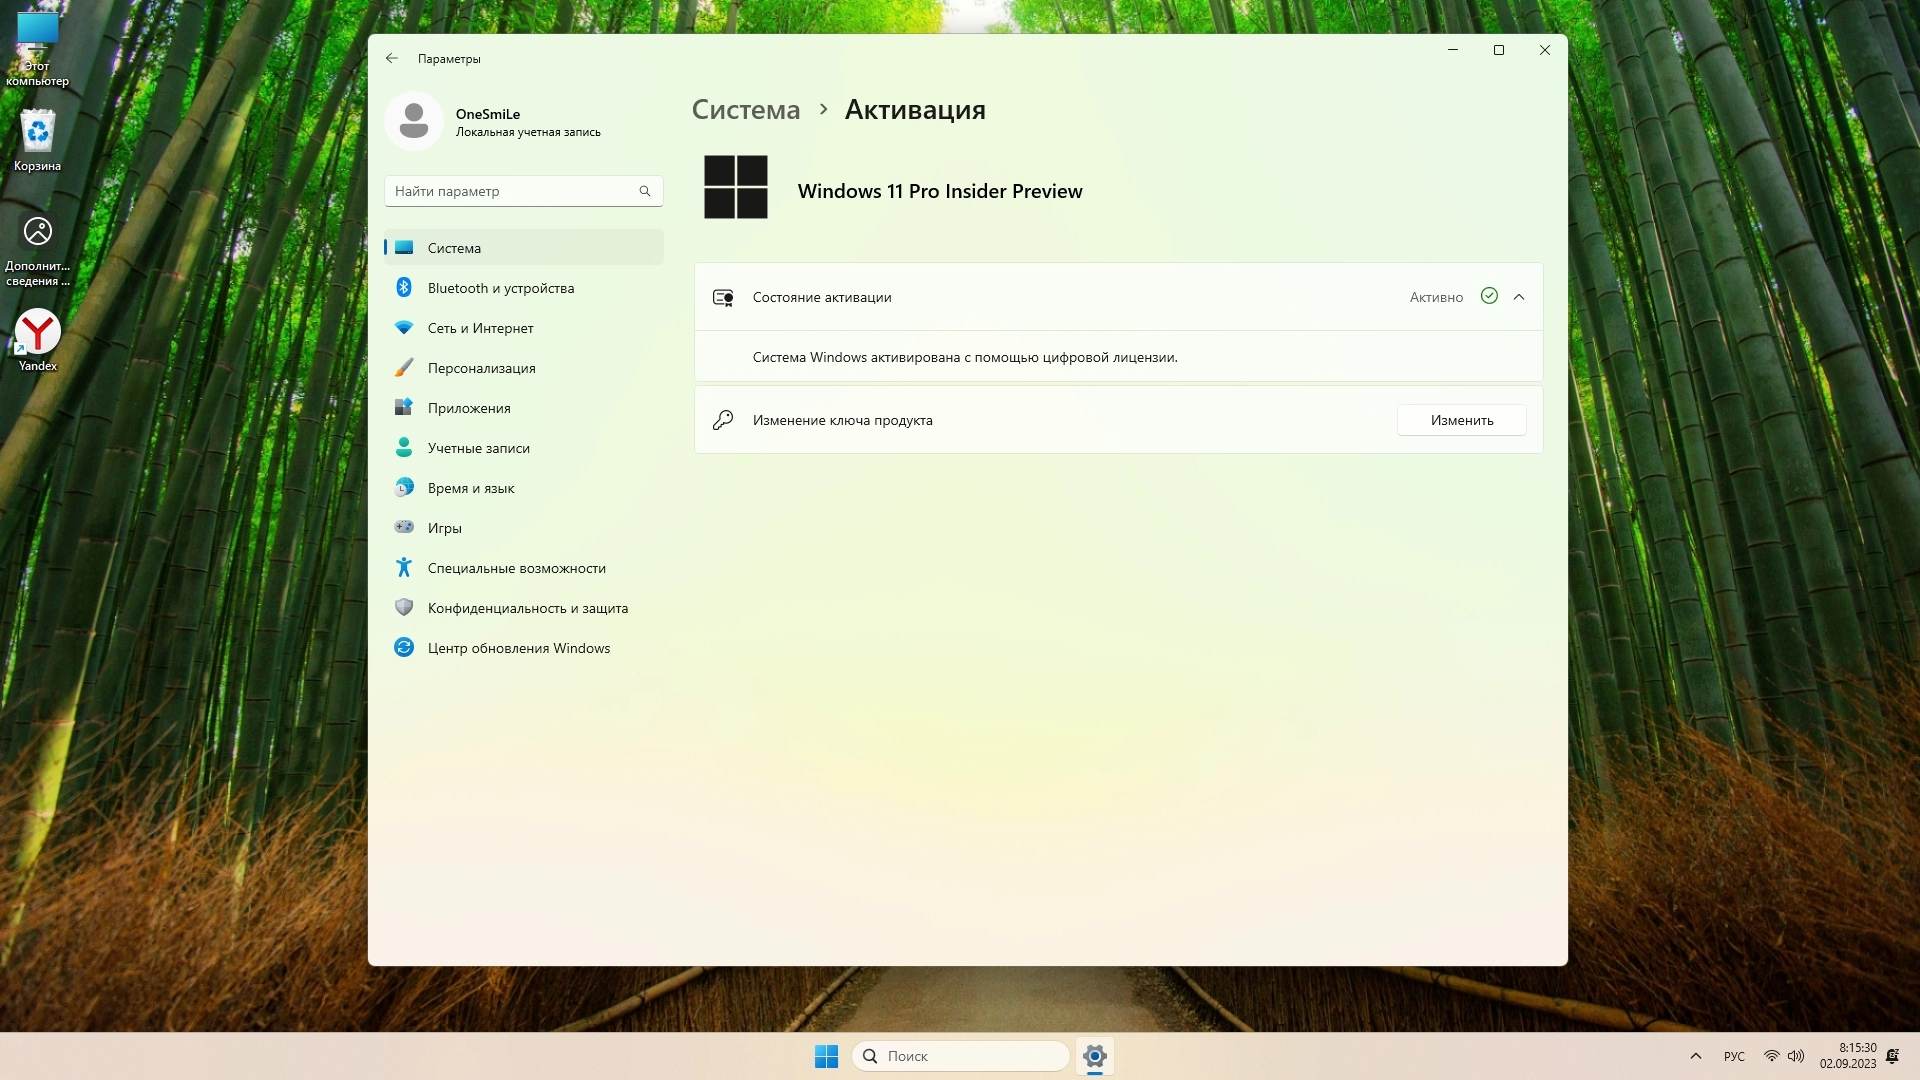
Task: Collapse the Состояние активации section
Action: [x=1519, y=297]
